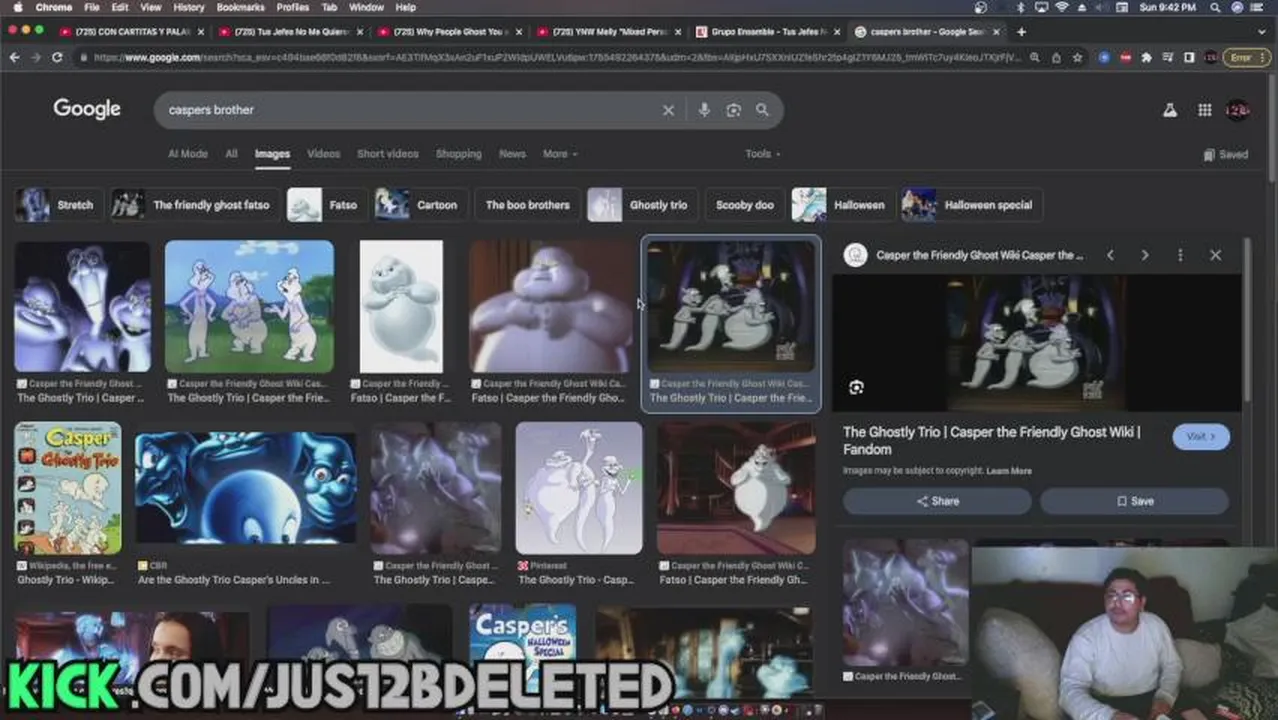The width and height of the screenshot is (1278, 720).
Task: Select the Fatso filter chip
Action: 326,205
